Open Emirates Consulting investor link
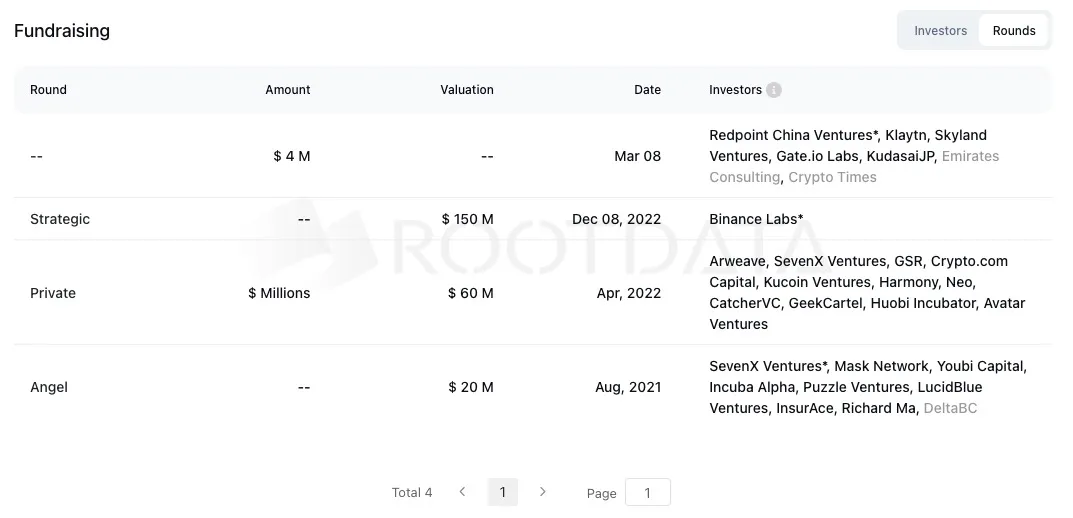Viewport: 1073px width, 518px height. 970,156
